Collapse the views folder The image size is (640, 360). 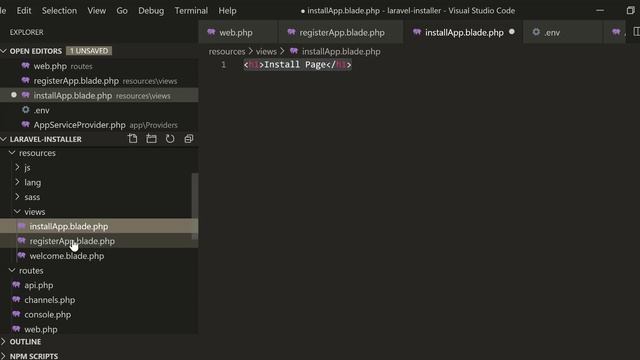tap(17, 211)
